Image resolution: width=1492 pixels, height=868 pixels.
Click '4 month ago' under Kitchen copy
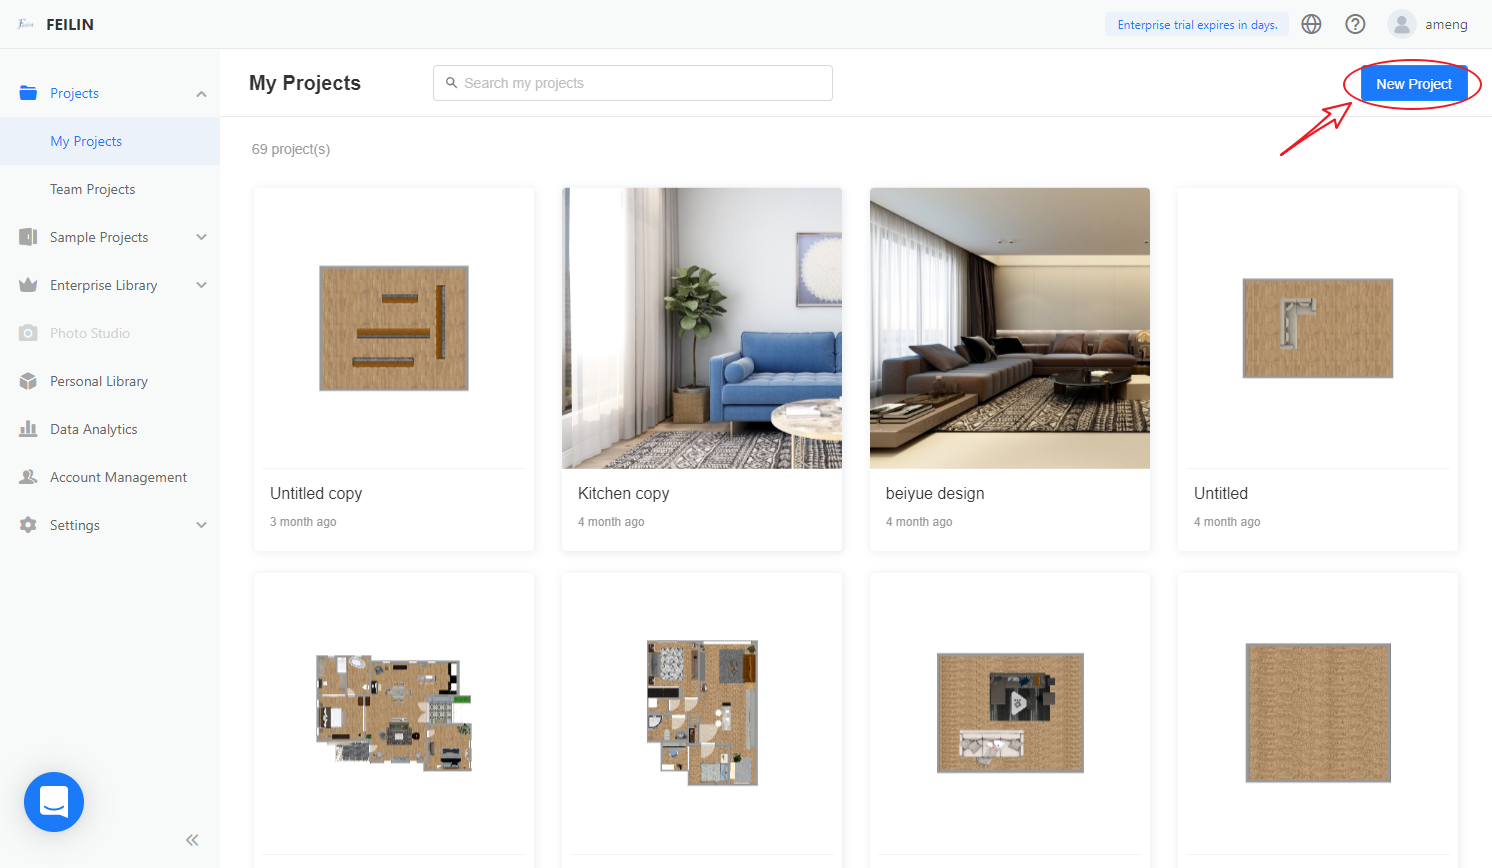click(611, 522)
